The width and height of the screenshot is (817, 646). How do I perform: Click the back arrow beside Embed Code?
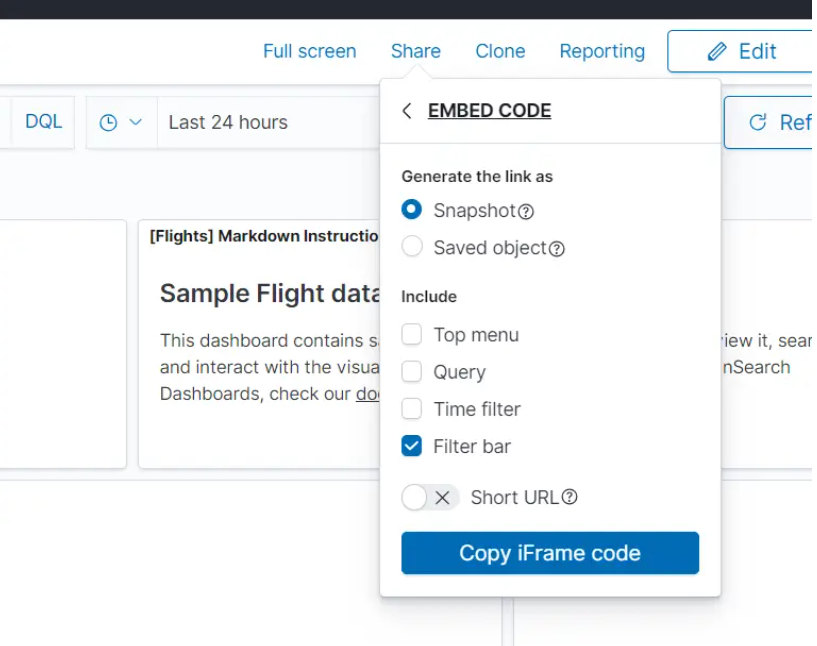click(407, 111)
